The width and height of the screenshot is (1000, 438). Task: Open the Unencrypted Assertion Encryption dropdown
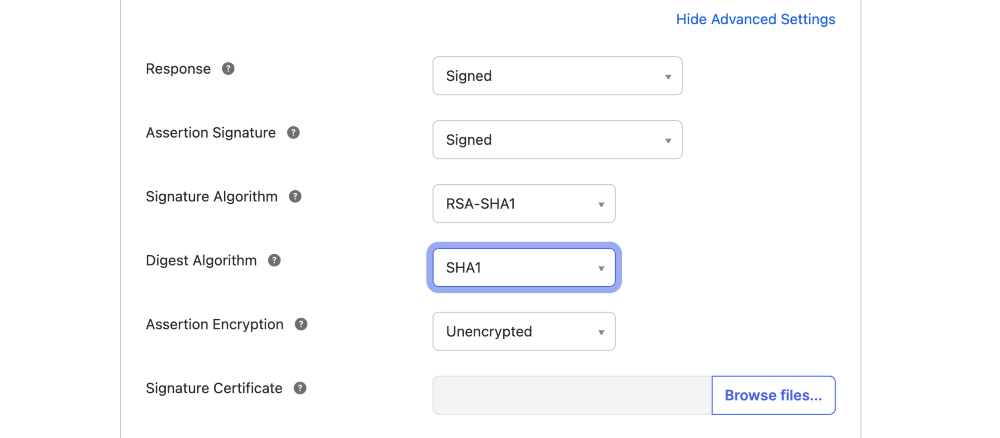click(x=524, y=331)
